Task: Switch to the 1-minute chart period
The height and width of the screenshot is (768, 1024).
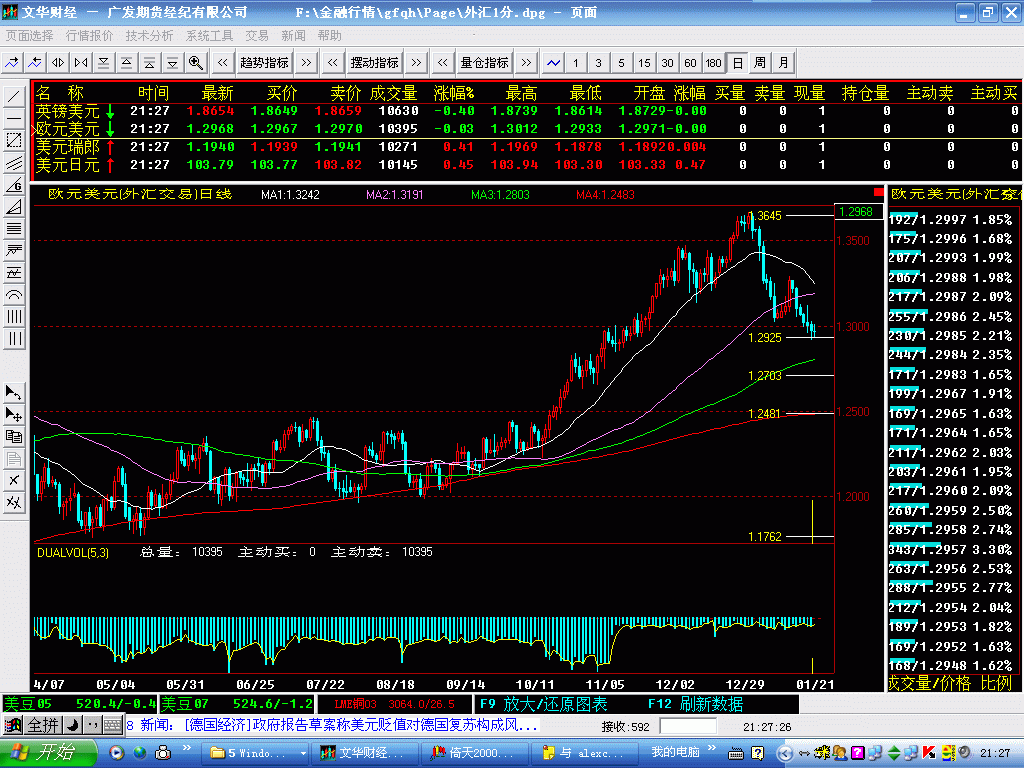Action: pos(575,63)
